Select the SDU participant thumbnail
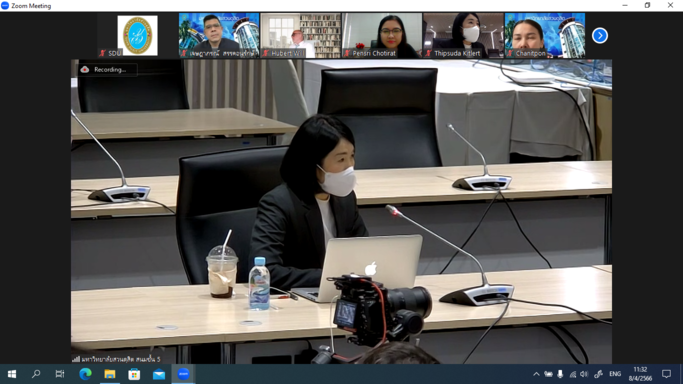 pos(137,36)
